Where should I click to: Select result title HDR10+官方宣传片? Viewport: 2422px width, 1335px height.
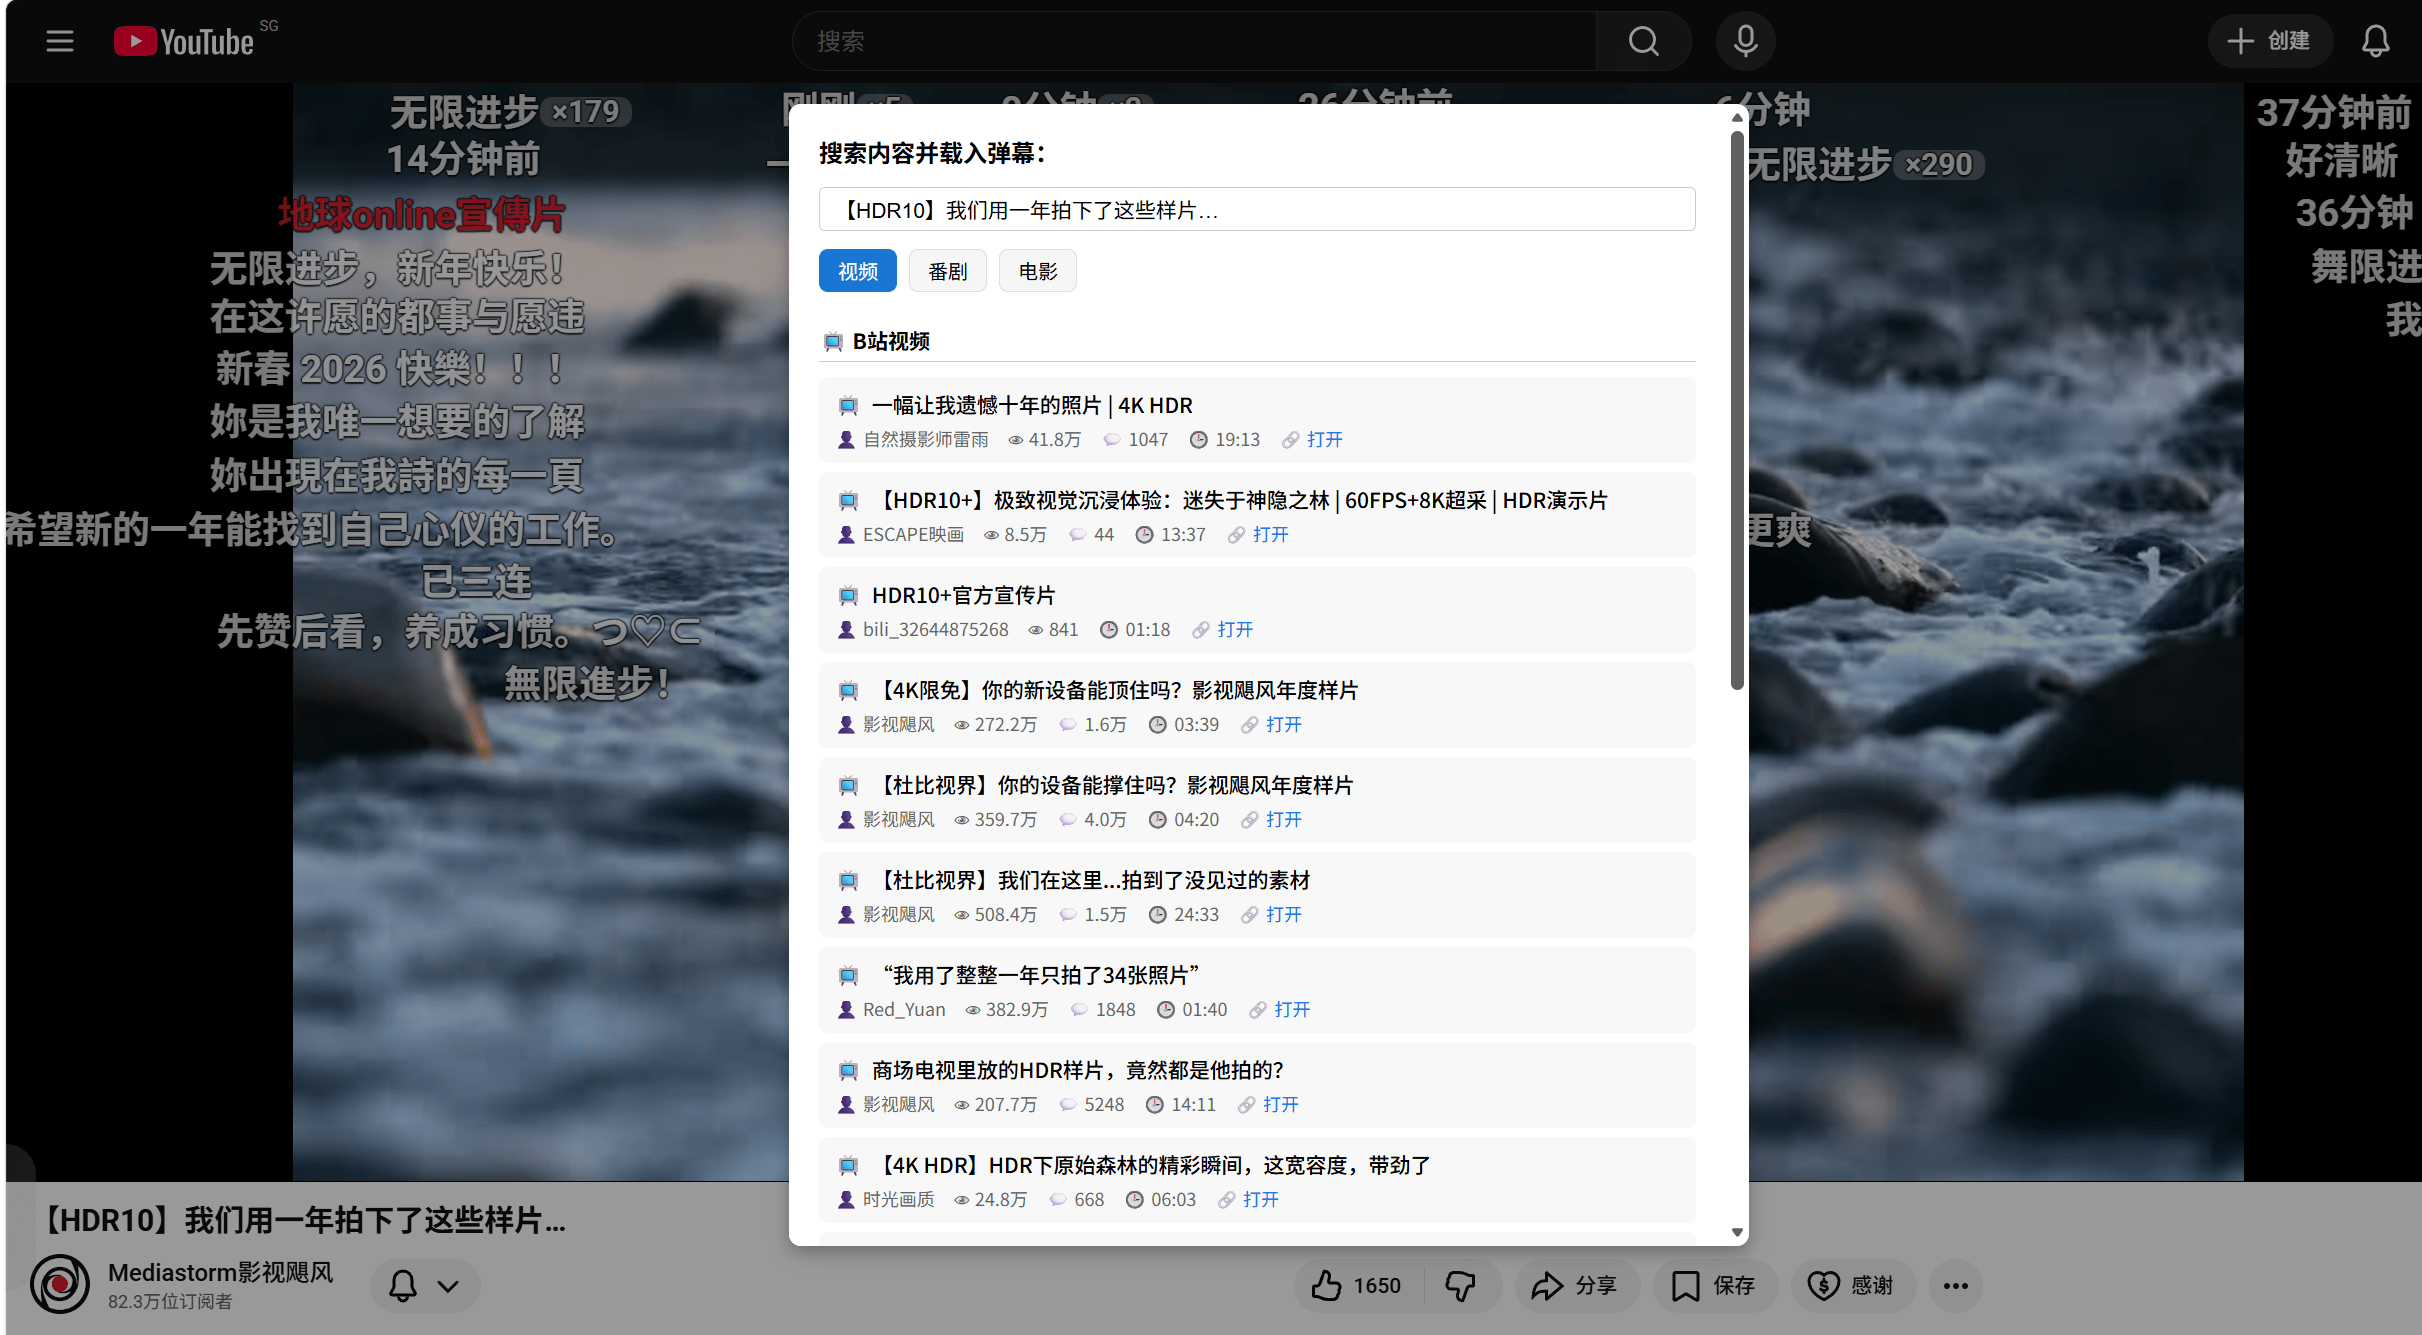[963, 595]
